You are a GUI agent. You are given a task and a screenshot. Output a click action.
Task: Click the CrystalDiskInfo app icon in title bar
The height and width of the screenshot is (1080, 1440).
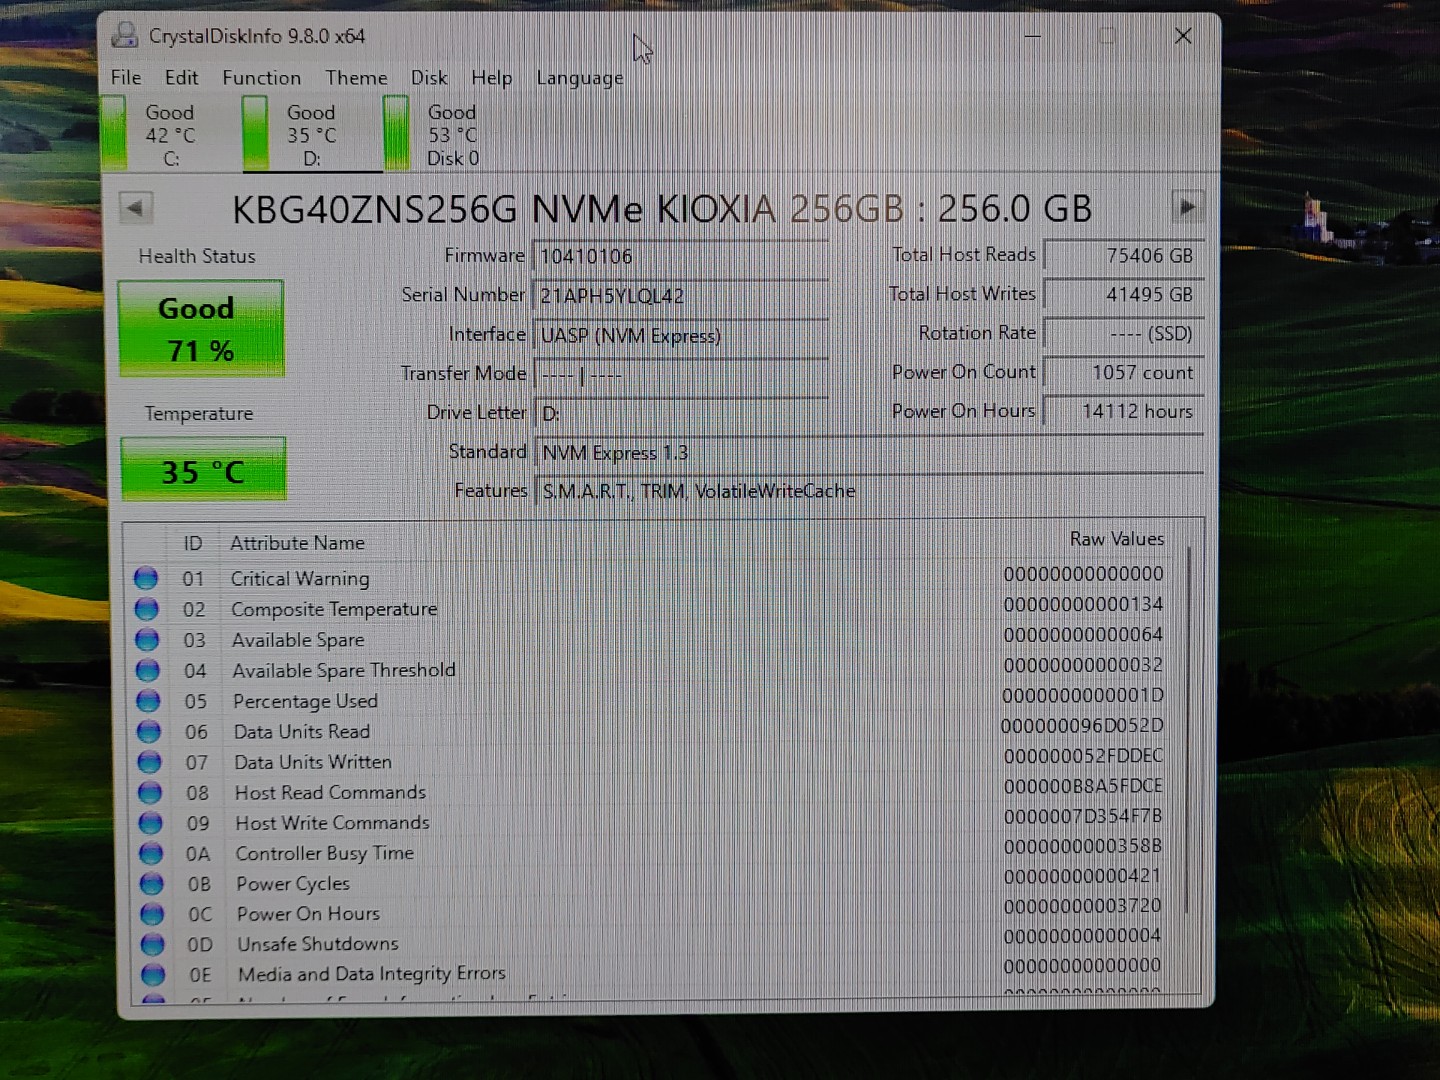click(125, 36)
